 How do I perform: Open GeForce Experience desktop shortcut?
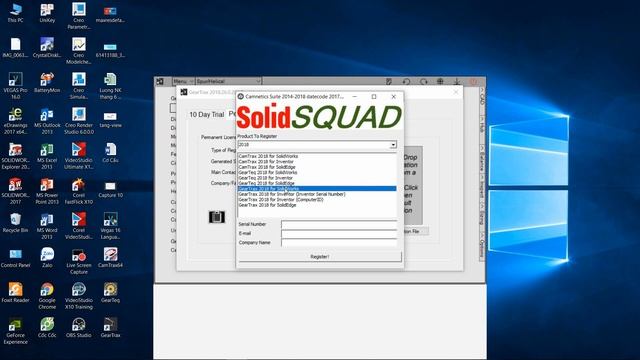pyautogui.click(x=16, y=331)
